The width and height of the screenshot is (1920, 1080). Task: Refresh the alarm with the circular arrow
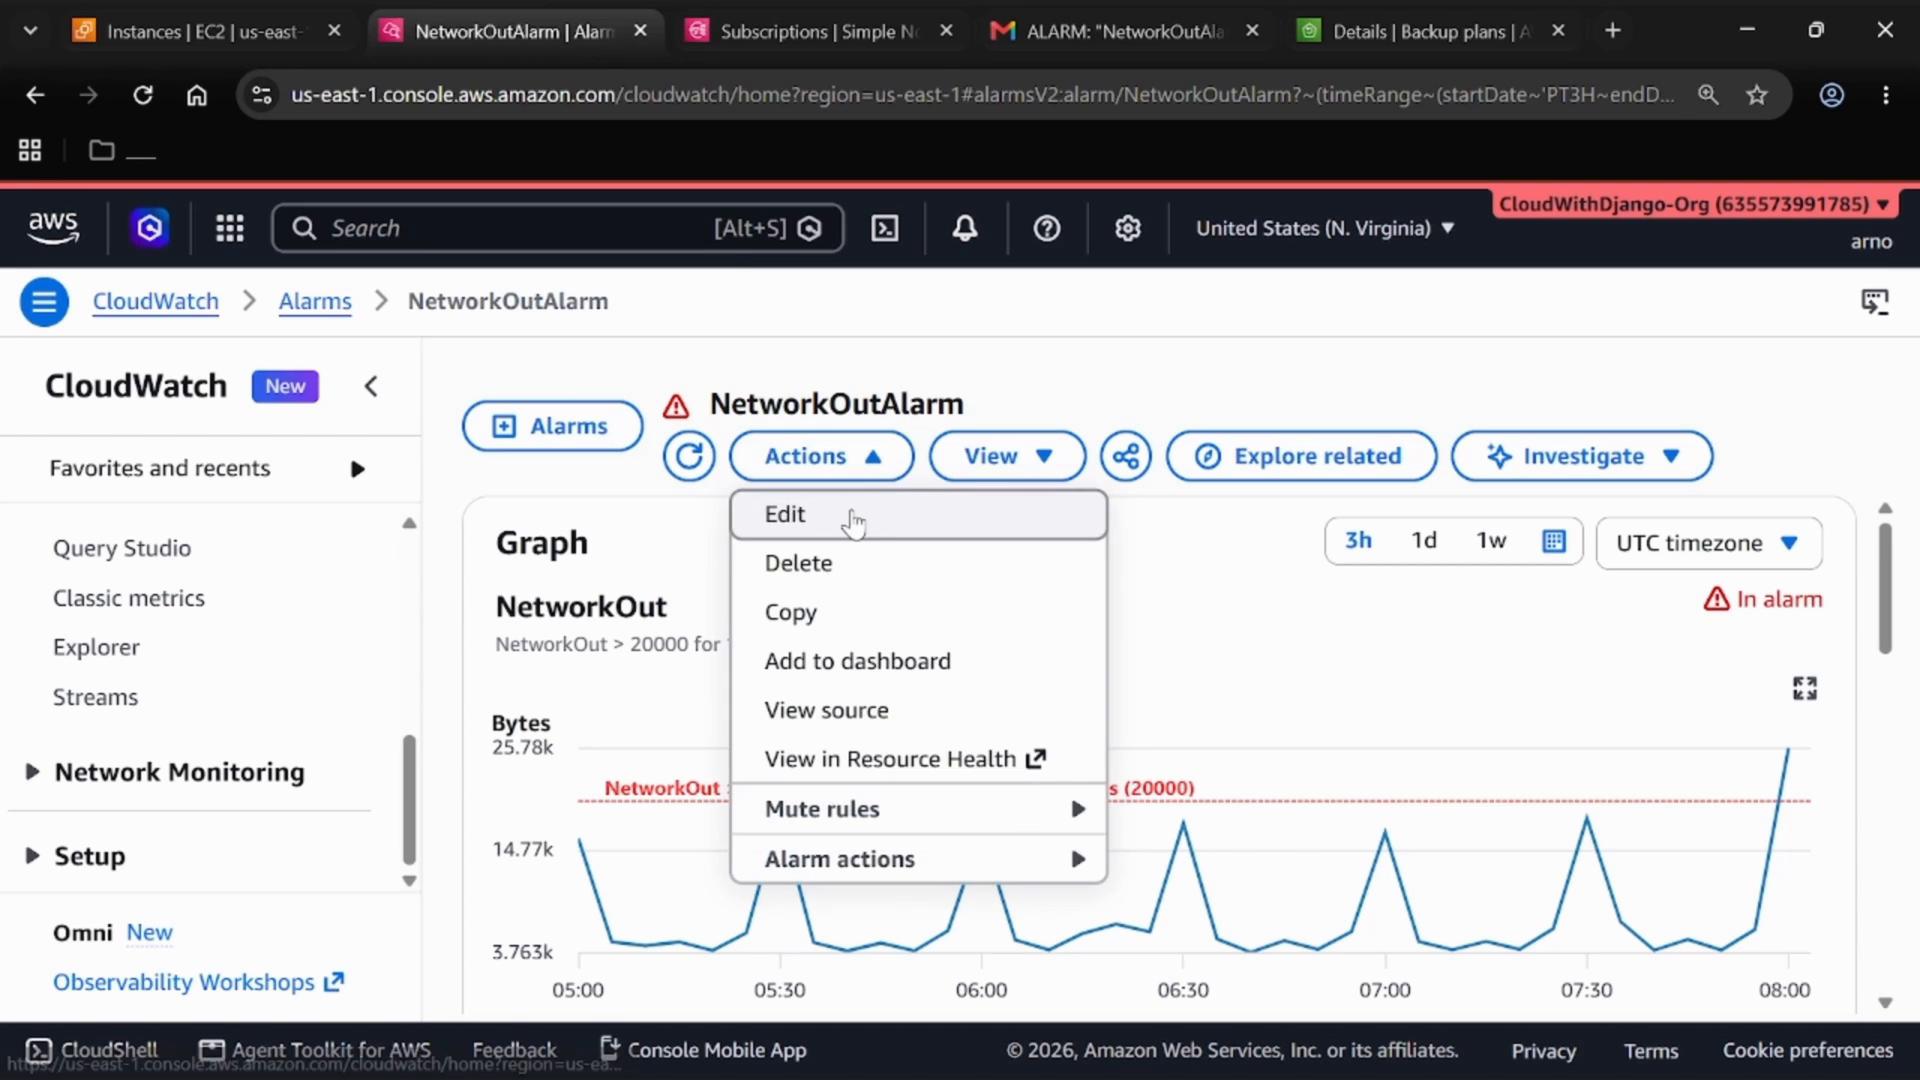689,456
